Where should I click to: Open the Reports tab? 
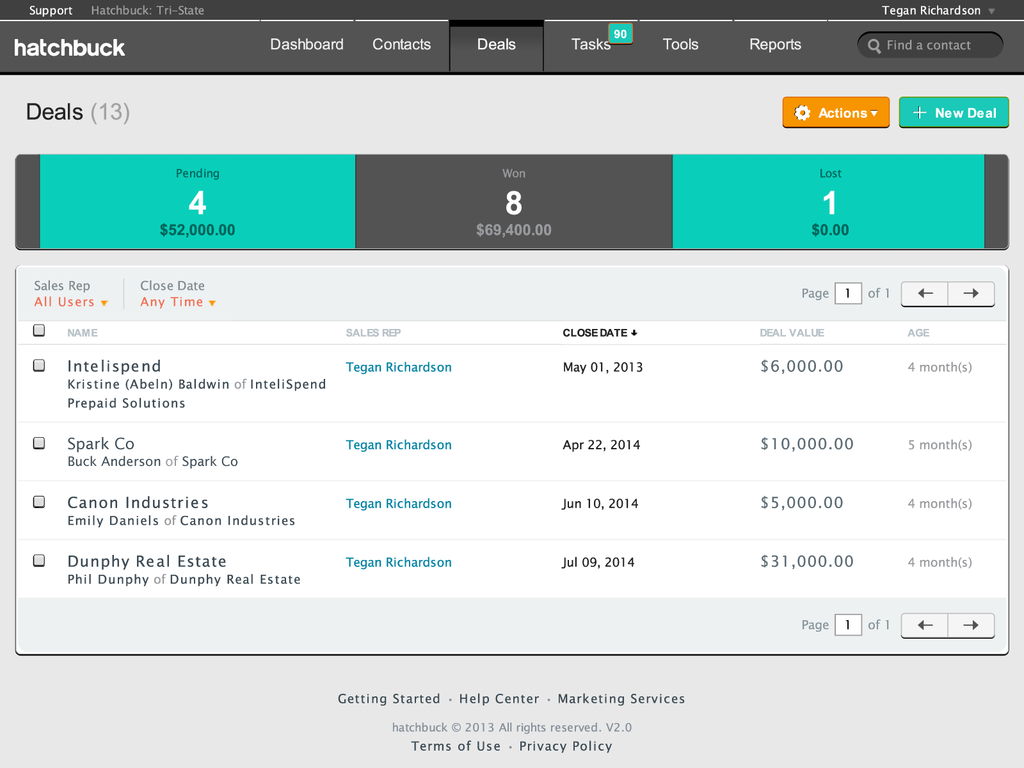point(775,44)
